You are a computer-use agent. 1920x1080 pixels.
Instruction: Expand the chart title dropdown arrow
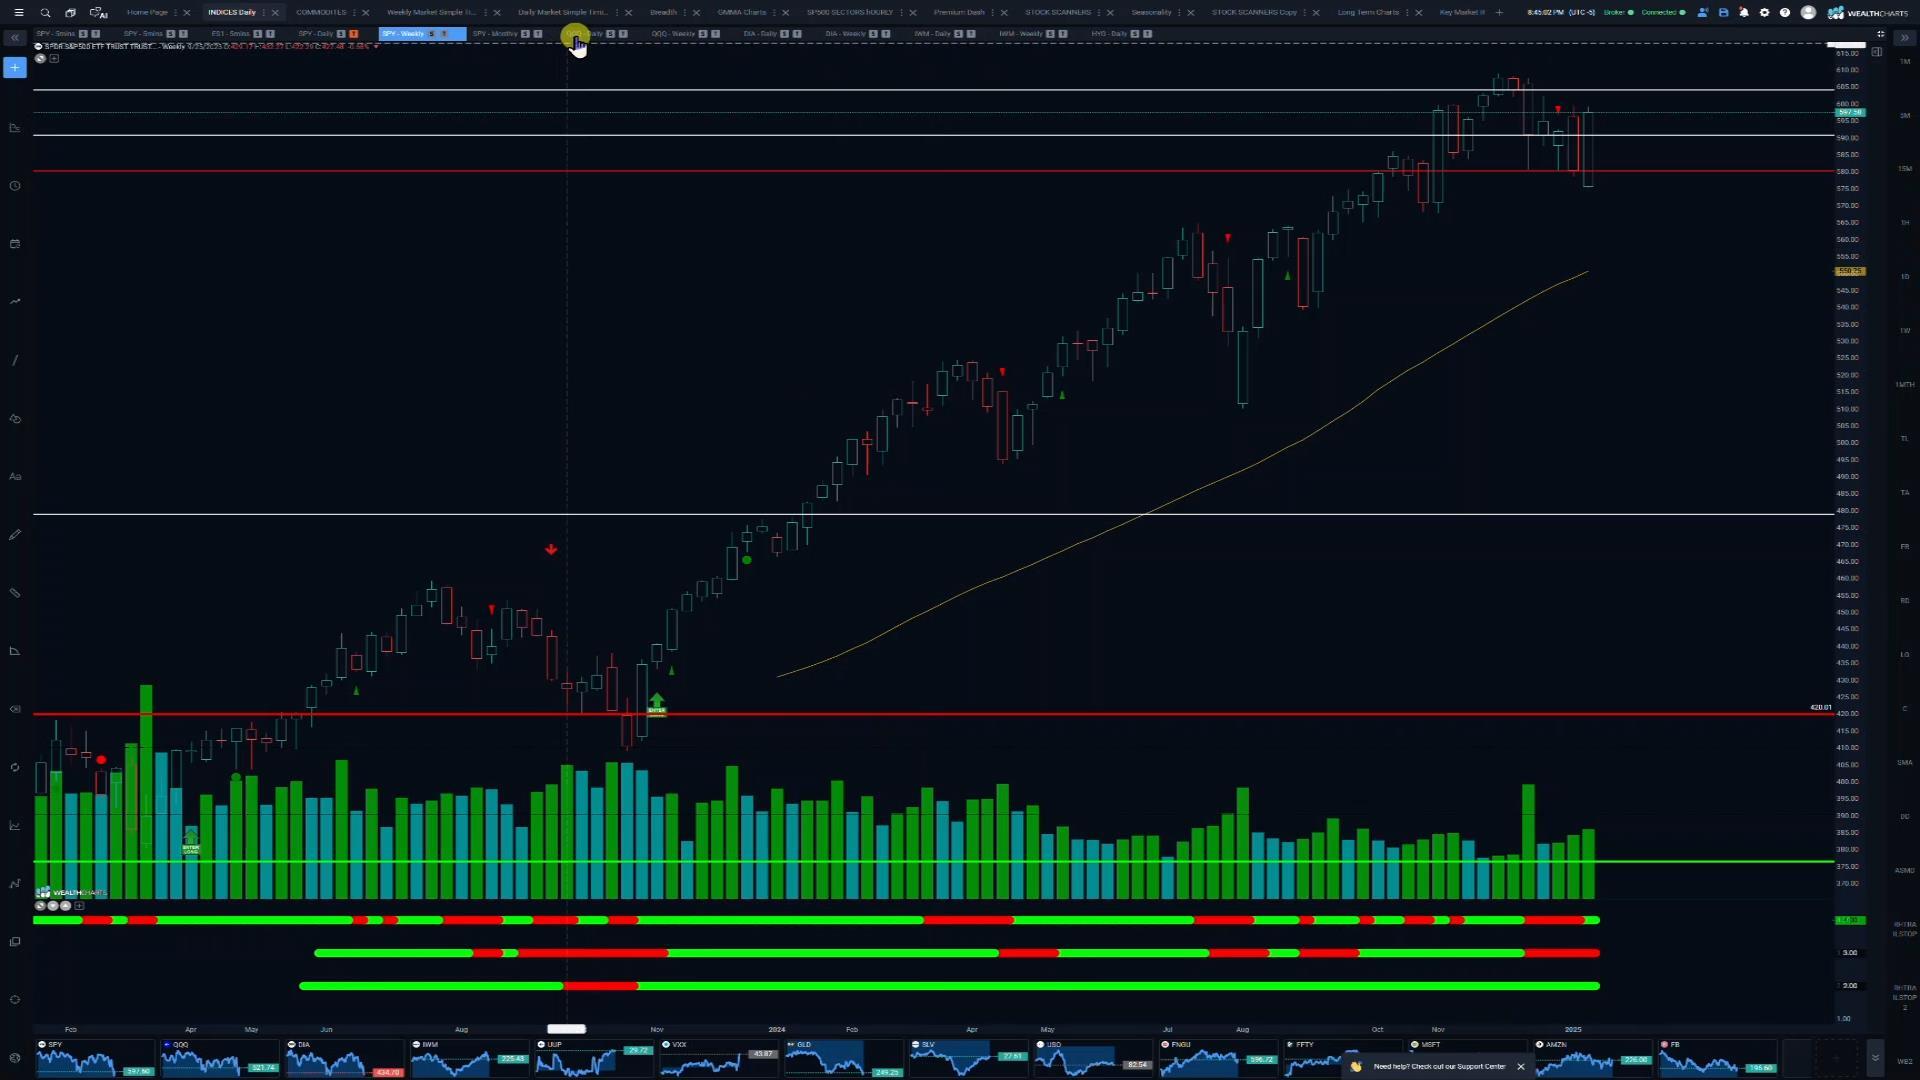(376, 46)
